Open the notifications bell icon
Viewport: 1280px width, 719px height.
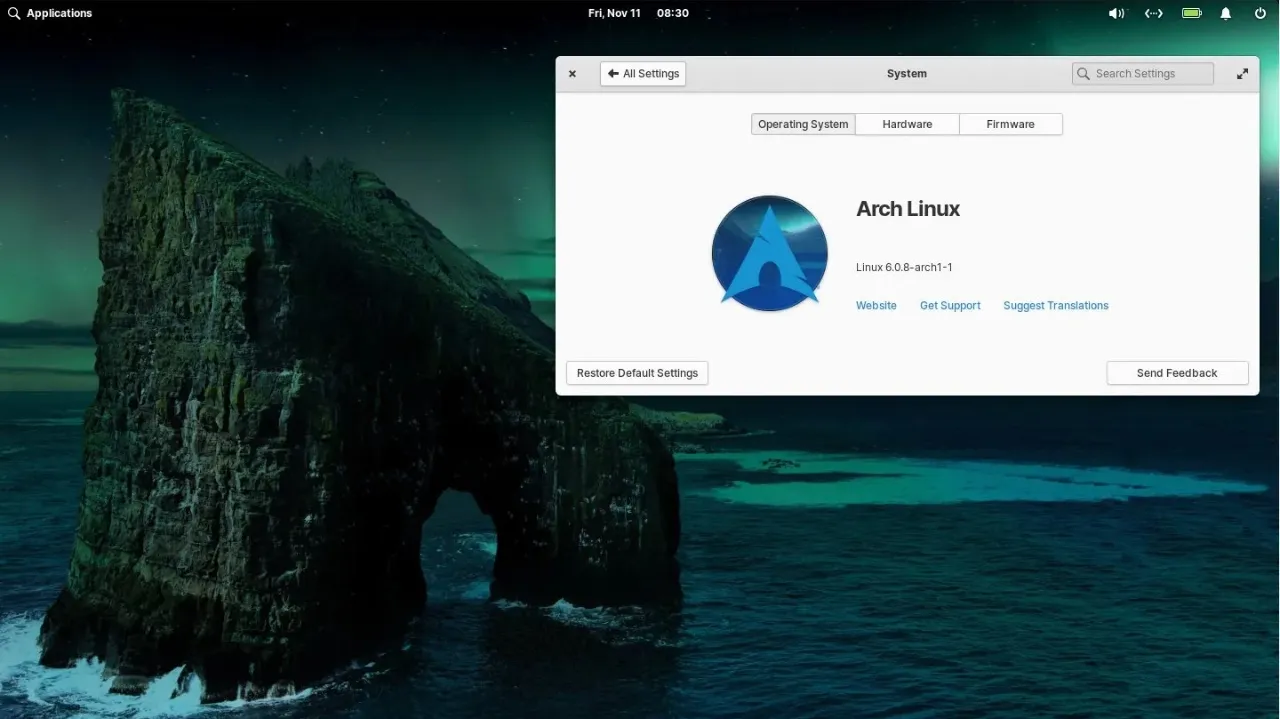point(1225,13)
